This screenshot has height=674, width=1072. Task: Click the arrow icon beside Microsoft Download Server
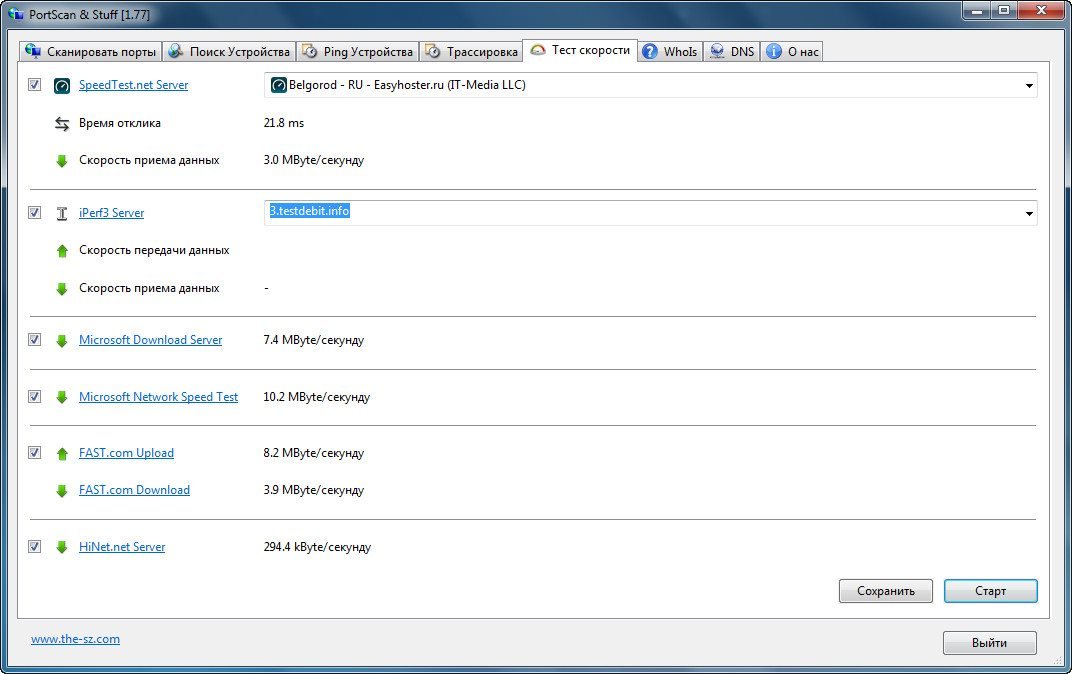point(62,340)
